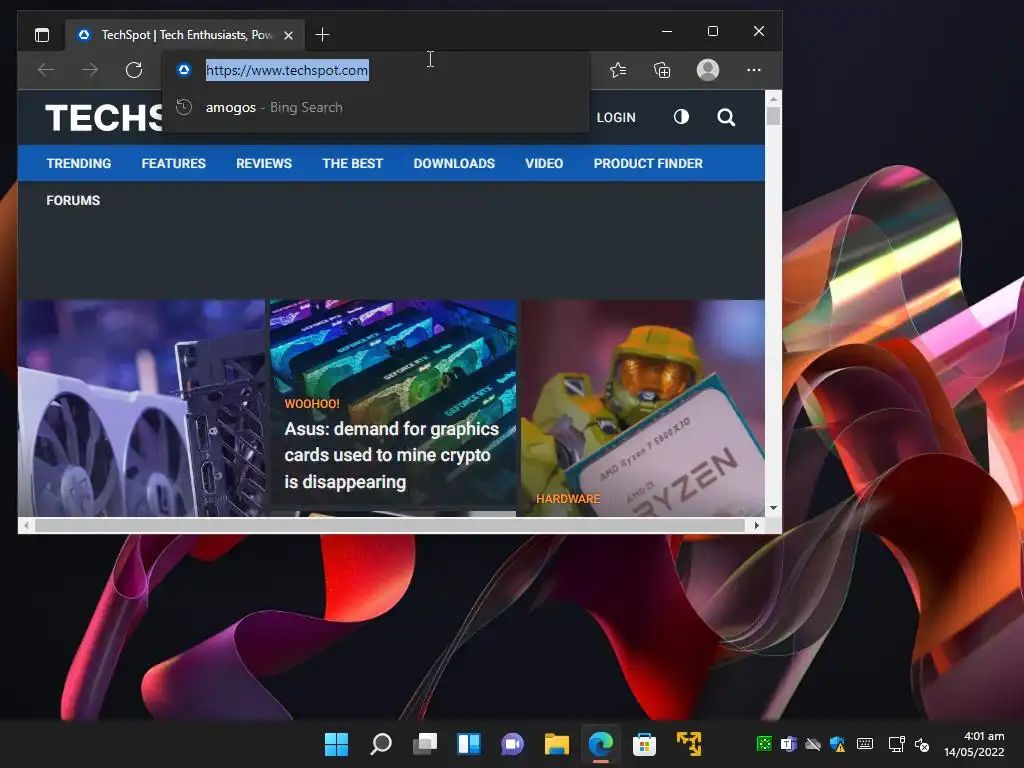This screenshot has width=1024, height=768.
Task: Refresh the current page
Action: (x=134, y=70)
